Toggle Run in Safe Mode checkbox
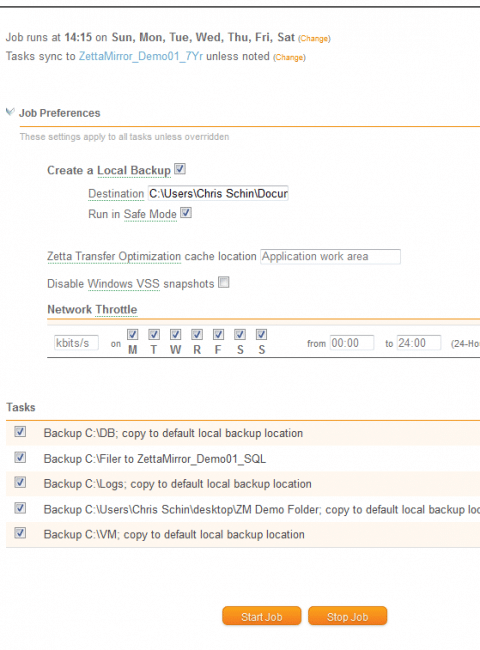This screenshot has height=650, width=480. pos(186,213)
